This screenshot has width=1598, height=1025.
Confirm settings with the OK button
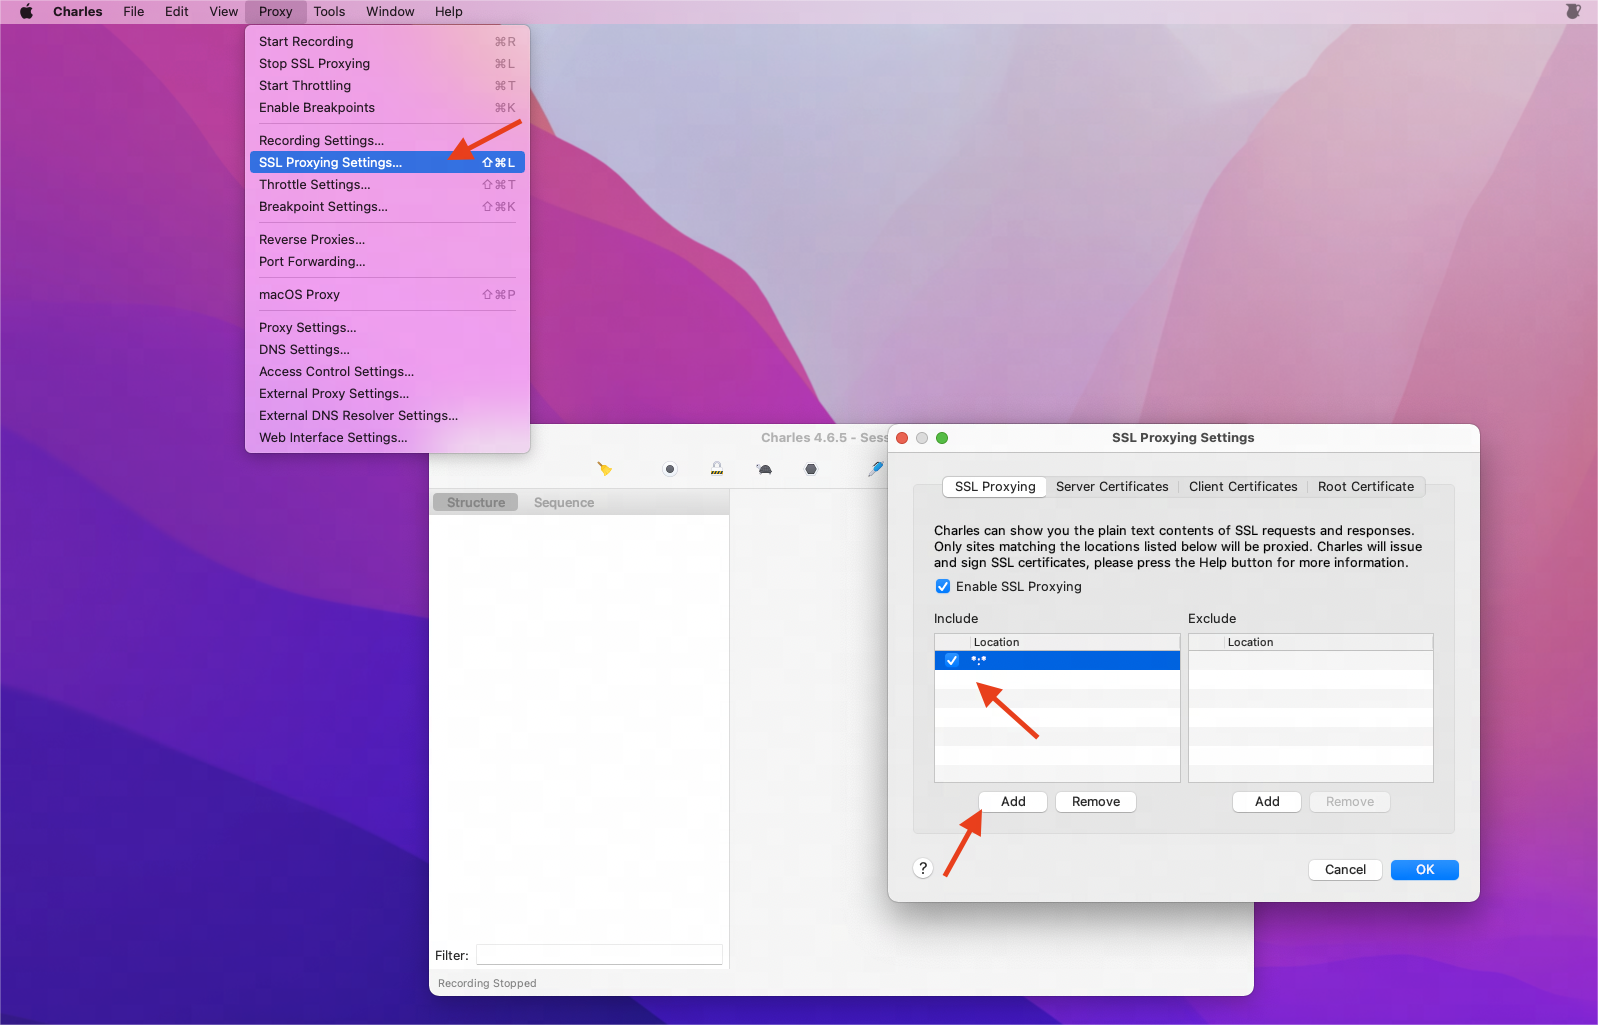pyautogui.click(x=1425, y=870)
